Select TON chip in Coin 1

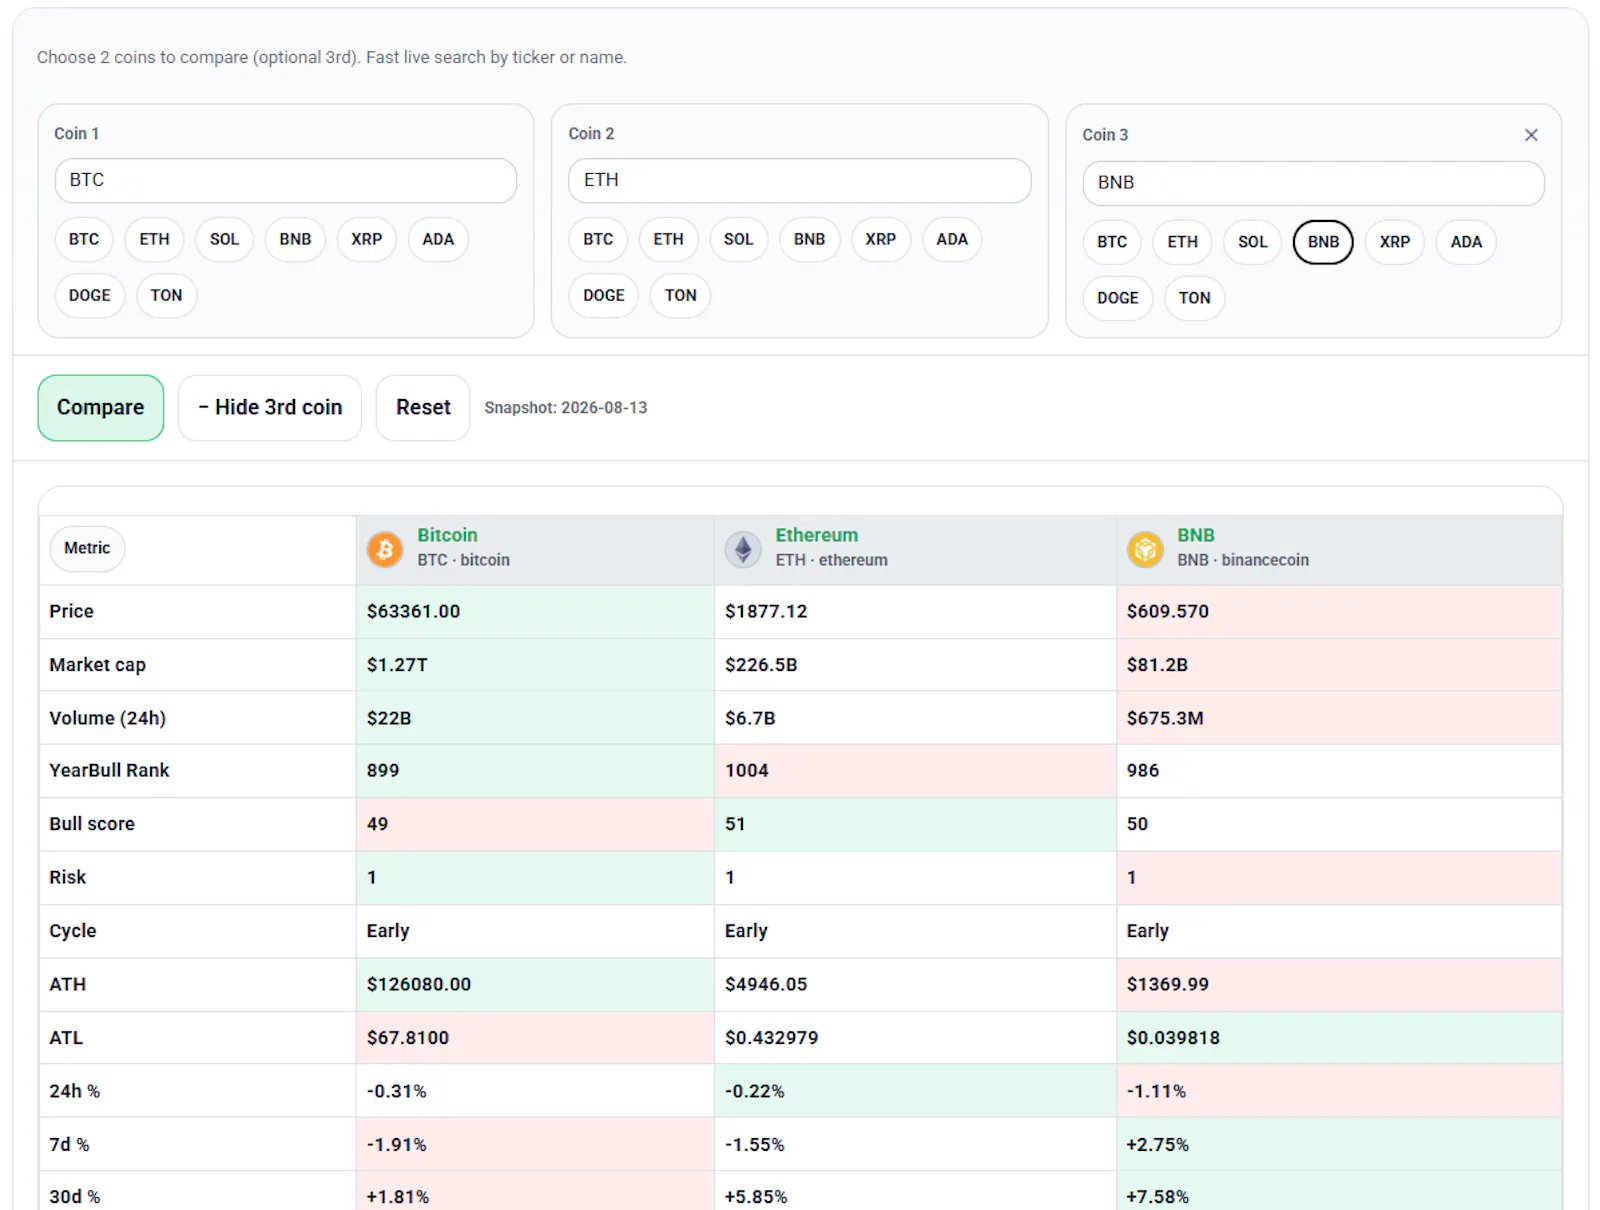click(x=166, y=296)
